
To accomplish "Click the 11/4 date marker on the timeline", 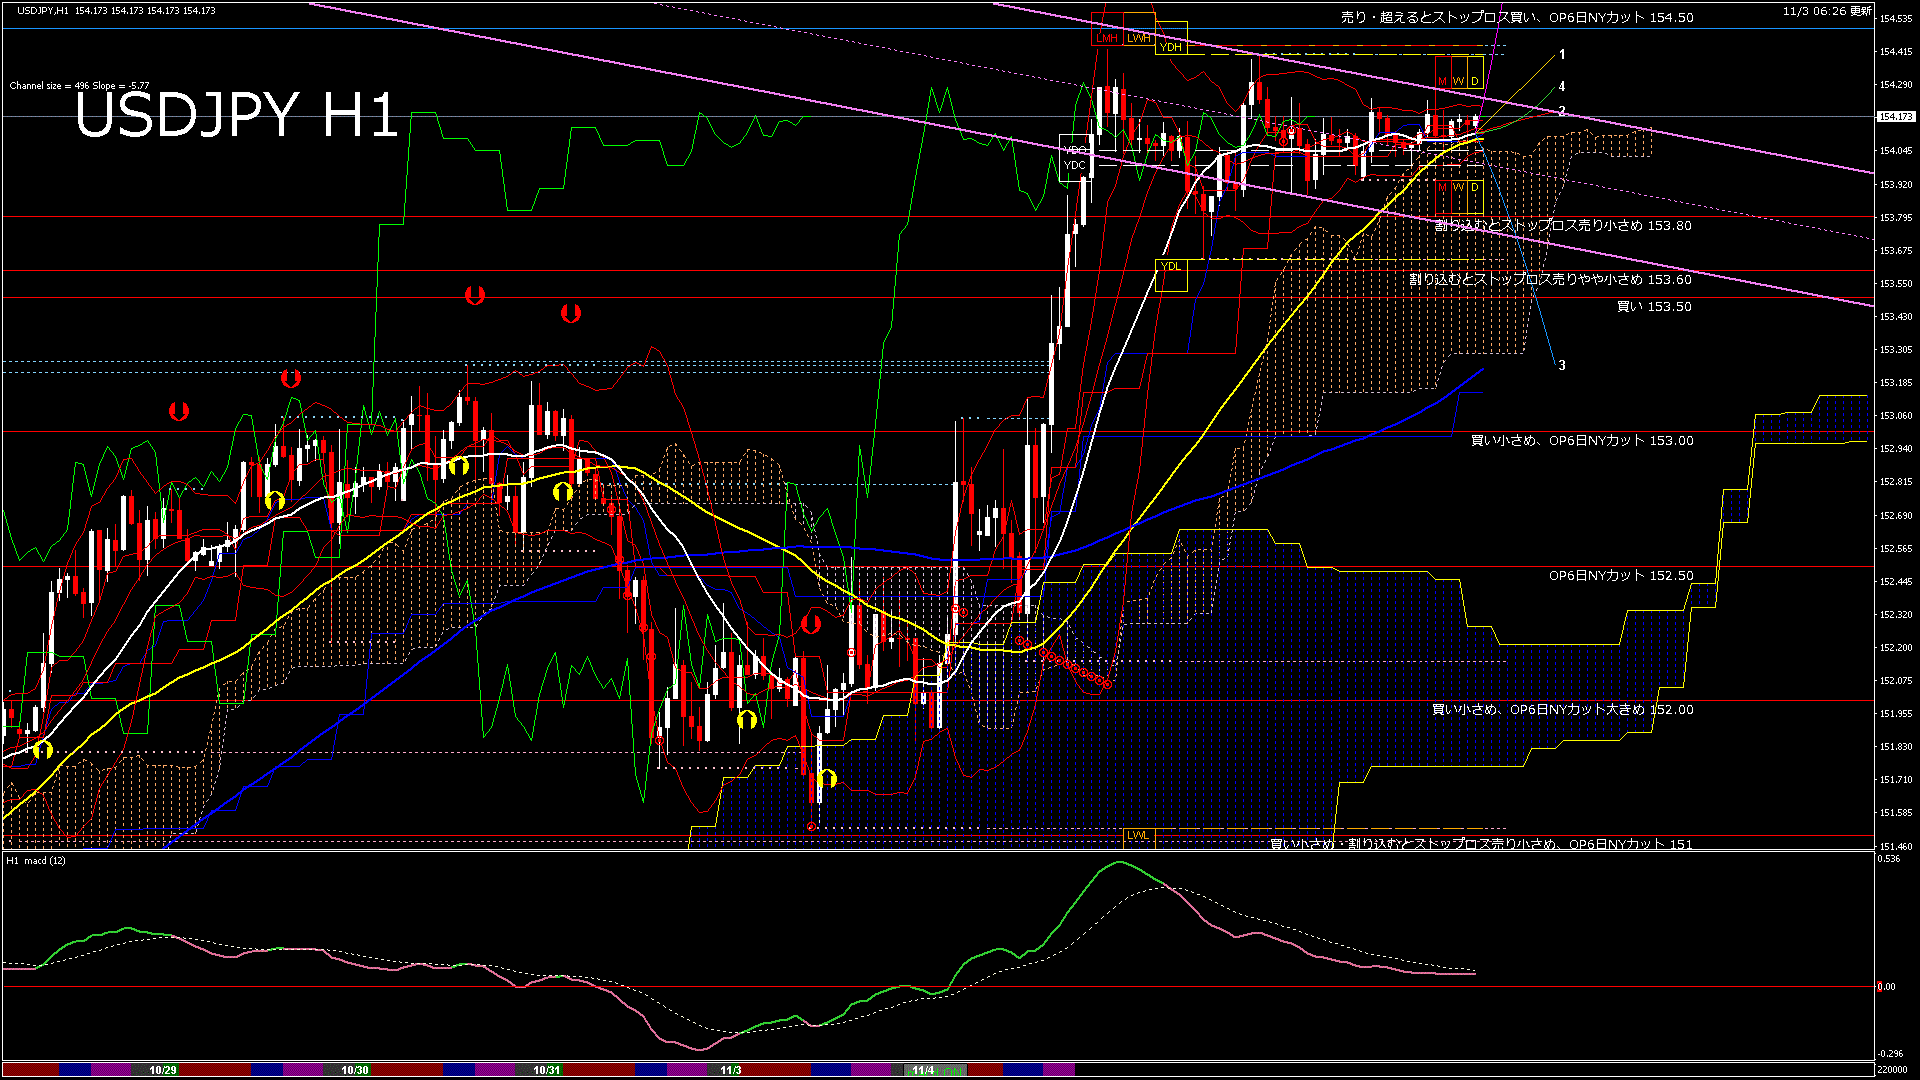I will click(922, 1069).
